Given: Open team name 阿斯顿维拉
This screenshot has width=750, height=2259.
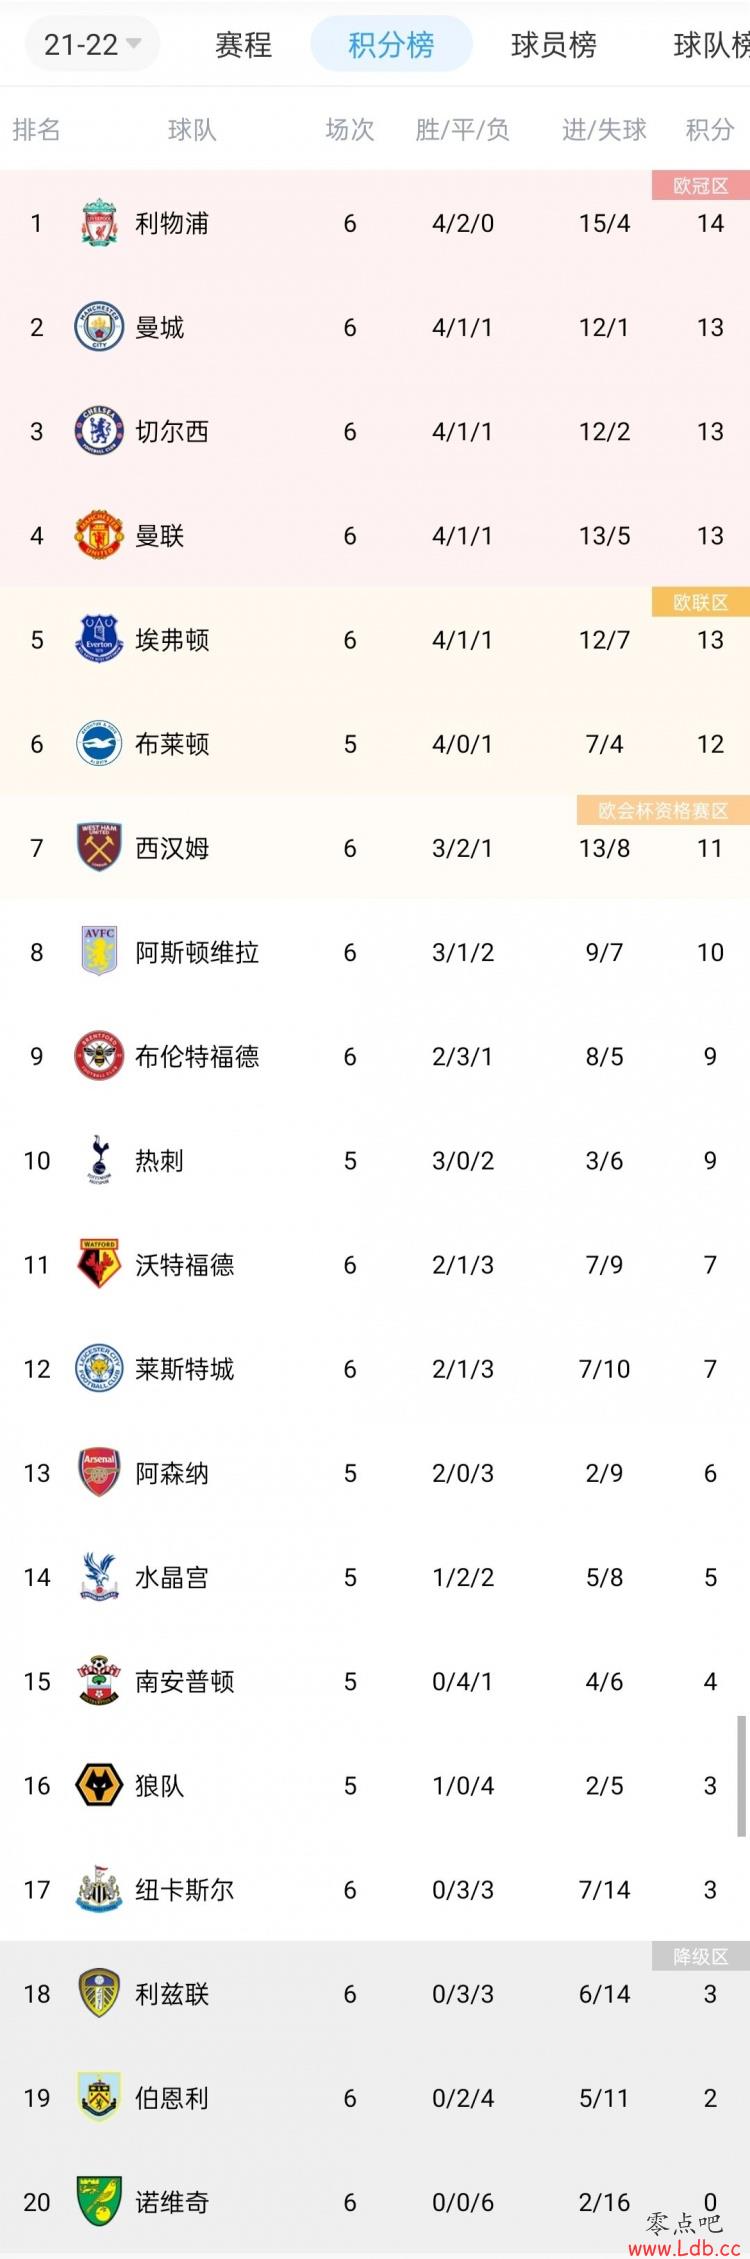Looking at the screenshot, I should click(x=197, y=952).
